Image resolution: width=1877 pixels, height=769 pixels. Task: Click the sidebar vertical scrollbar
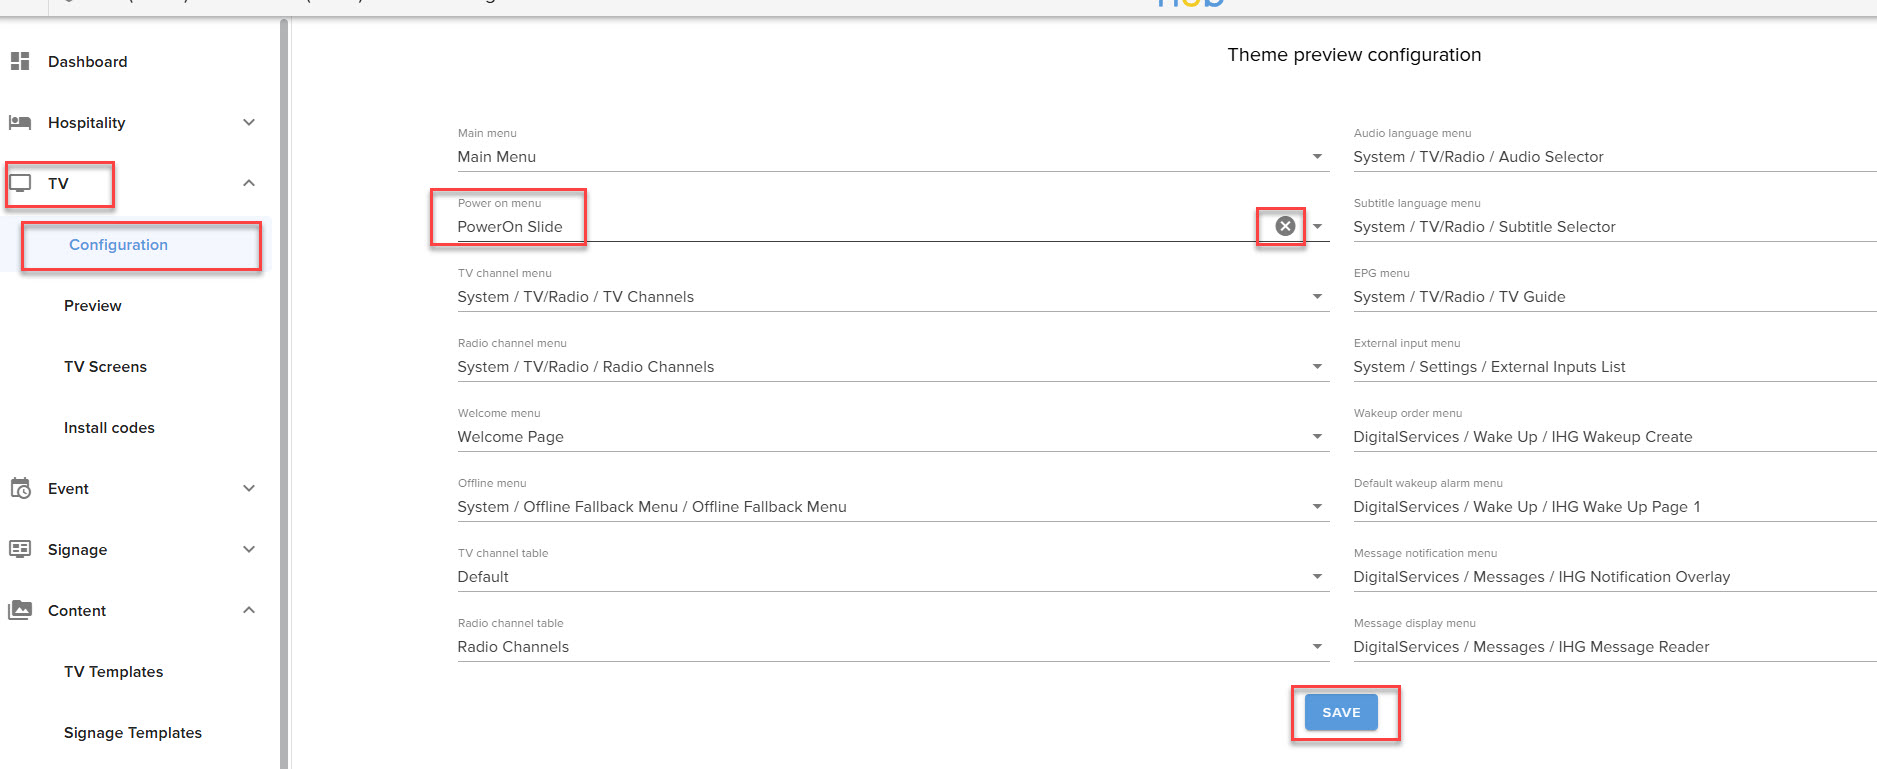pos(284,400)
